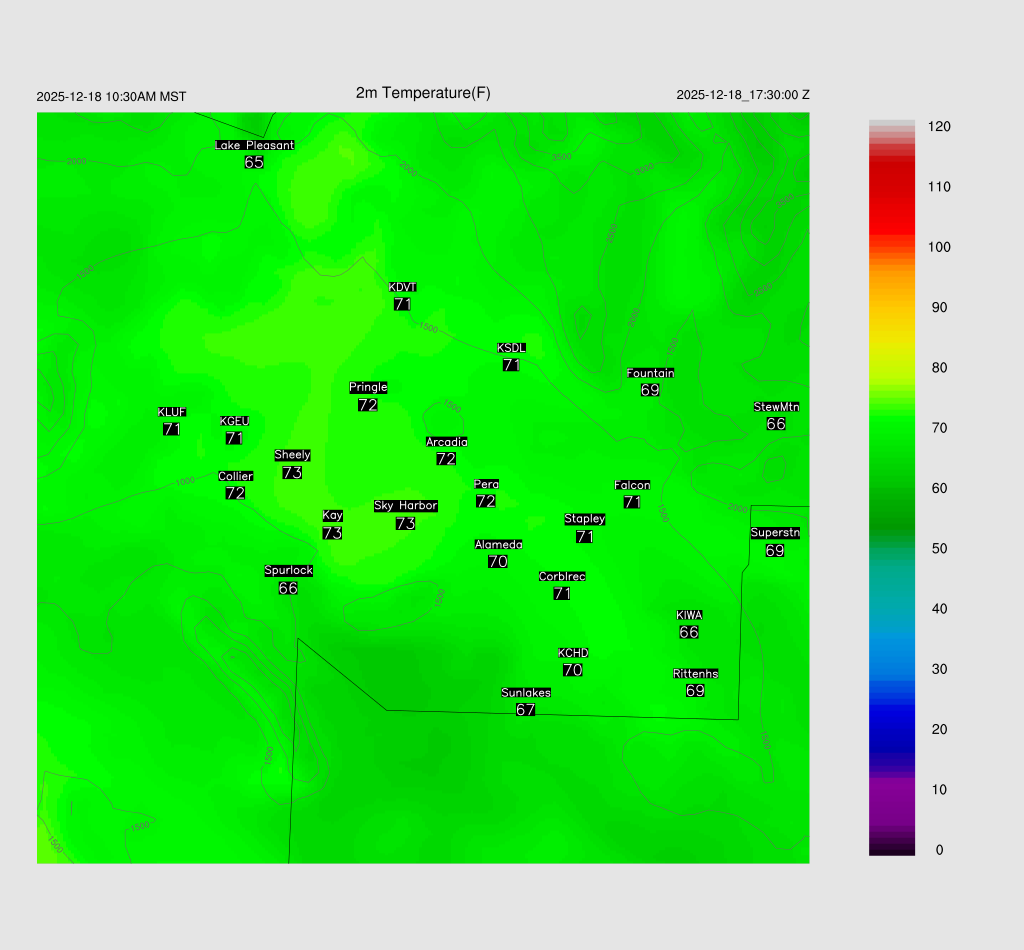Viewport: 1024px width, 950px height.
Task: Select the KSDL station label
Action: pyautogui.click(x=511, y=348)
